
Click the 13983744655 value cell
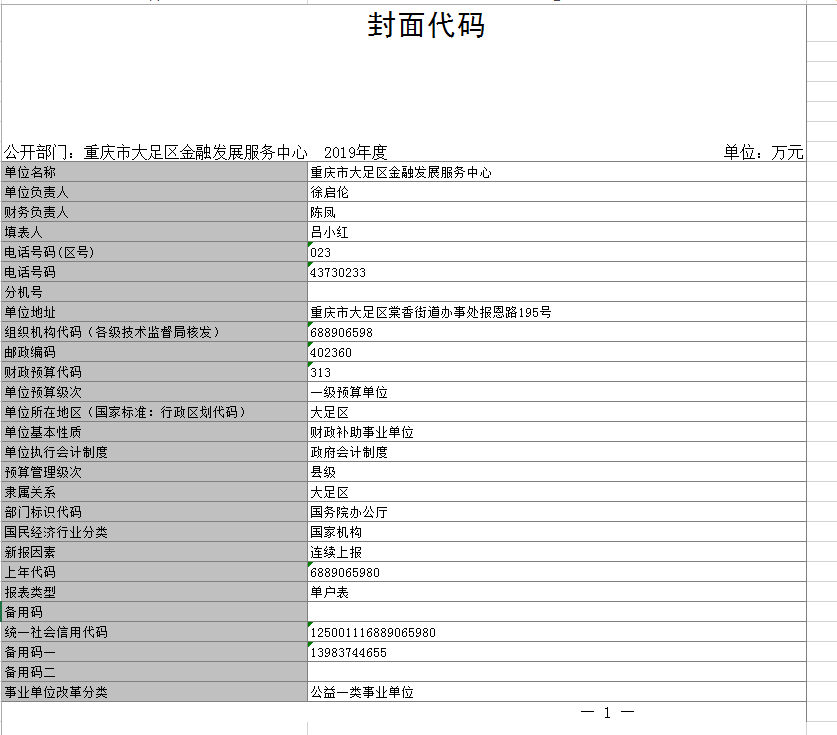[x=557, y=652]
